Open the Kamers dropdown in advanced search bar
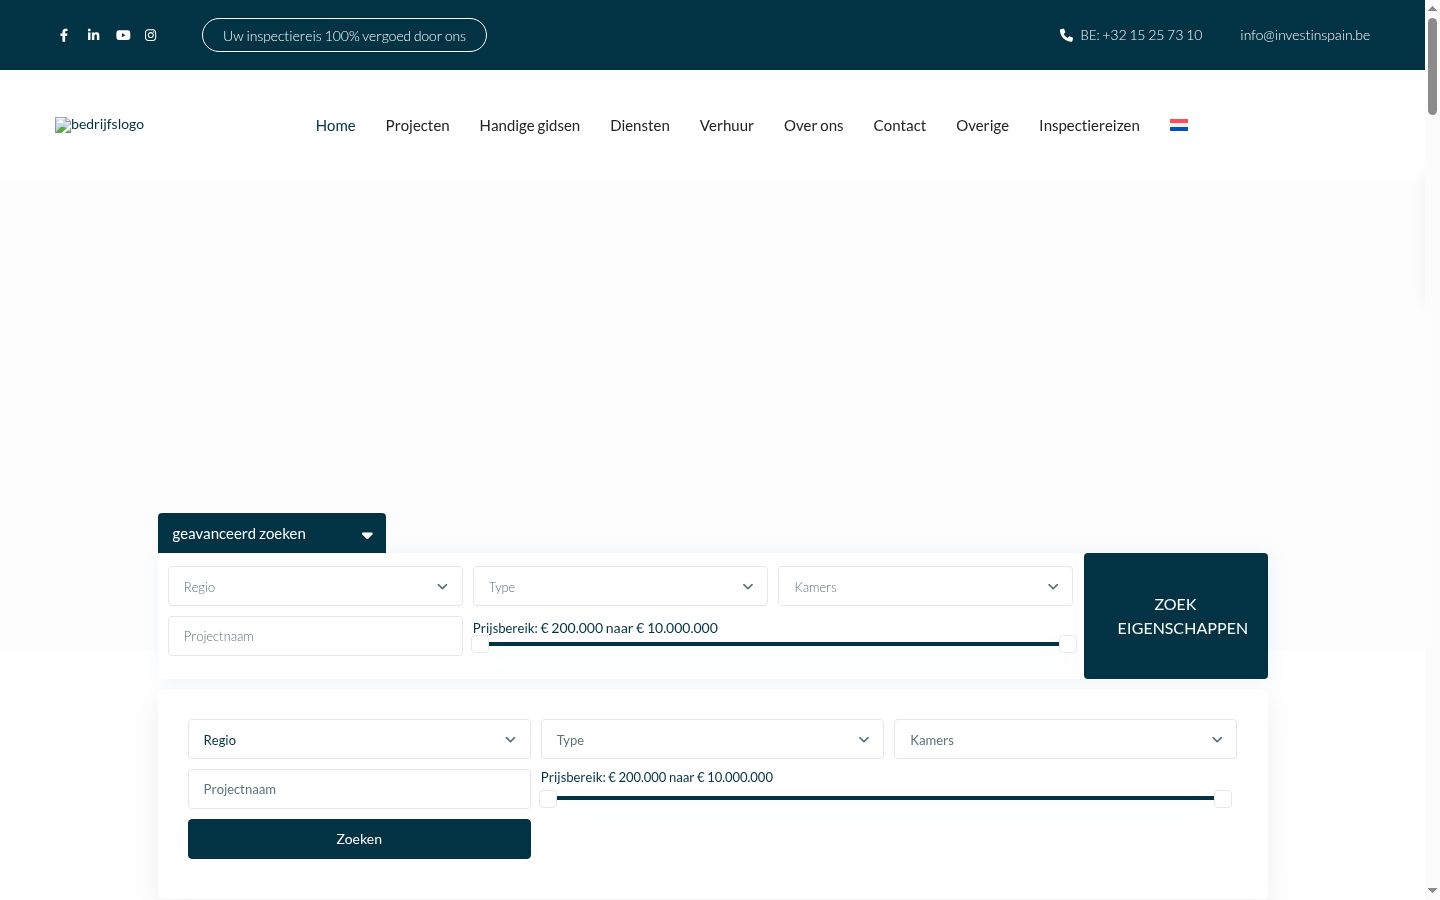The height and width of the screenshot is (900, 1440). click(925, 586)
